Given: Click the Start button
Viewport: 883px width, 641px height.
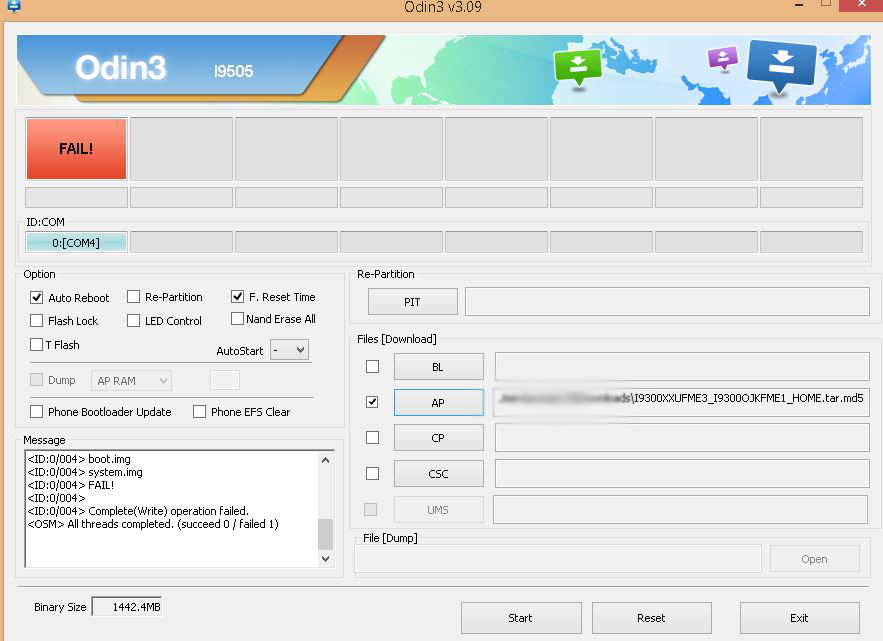Looking at the screenshot, I should [521, 618].
